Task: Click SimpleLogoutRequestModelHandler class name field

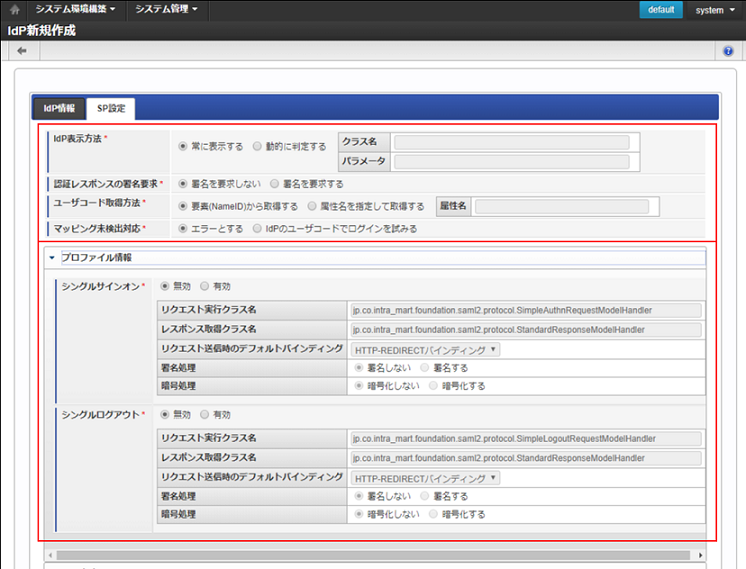Action: [x=526, y=439]
